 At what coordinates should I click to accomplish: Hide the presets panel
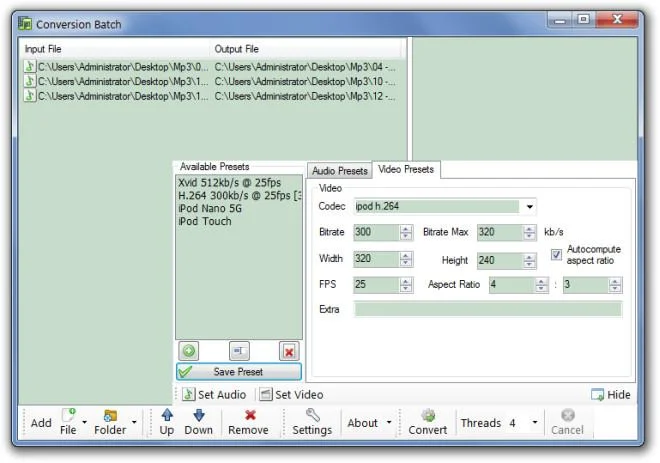coord(611,394)
